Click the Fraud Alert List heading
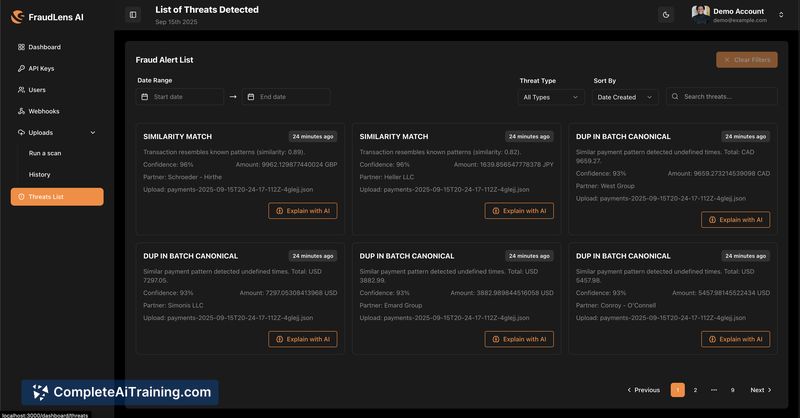The height and width of the screenshot is (418, 800). 164,60
